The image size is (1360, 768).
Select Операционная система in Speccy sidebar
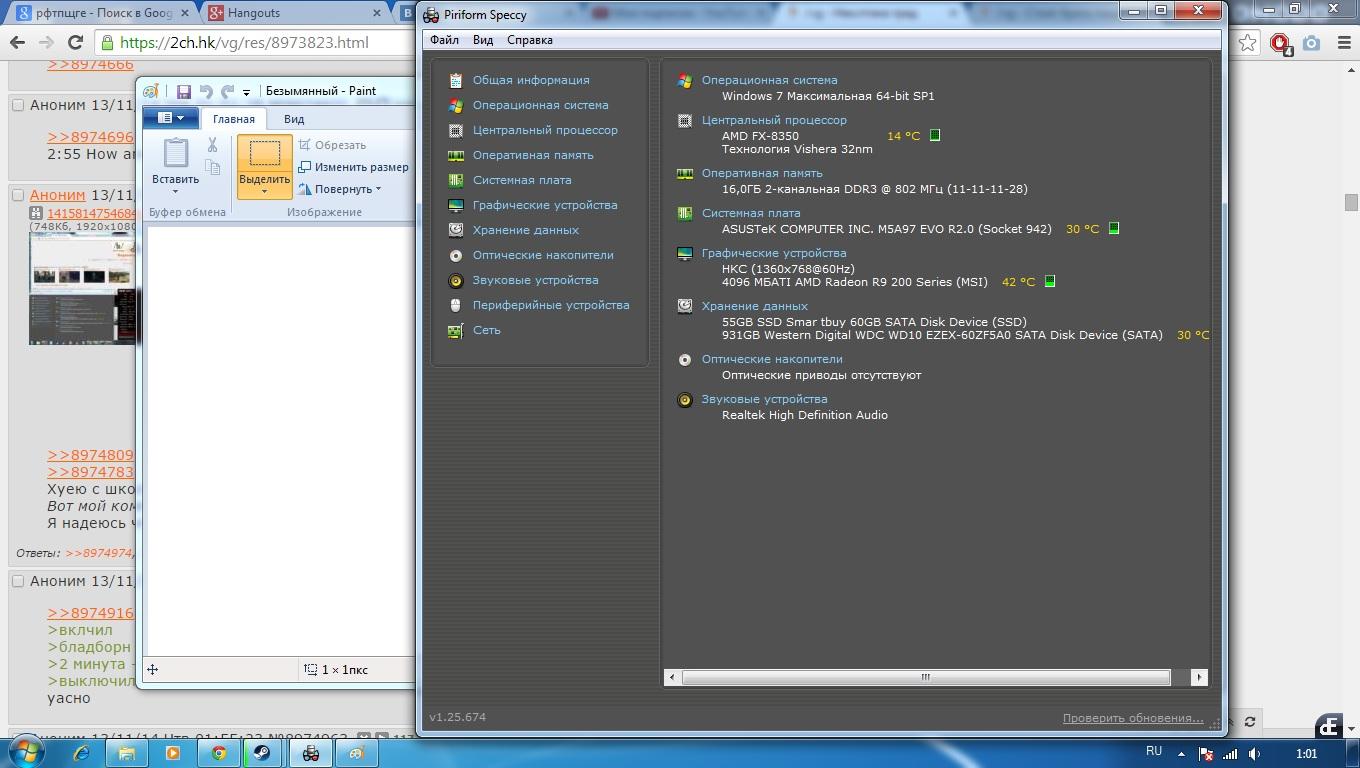[x=540, y=105]
